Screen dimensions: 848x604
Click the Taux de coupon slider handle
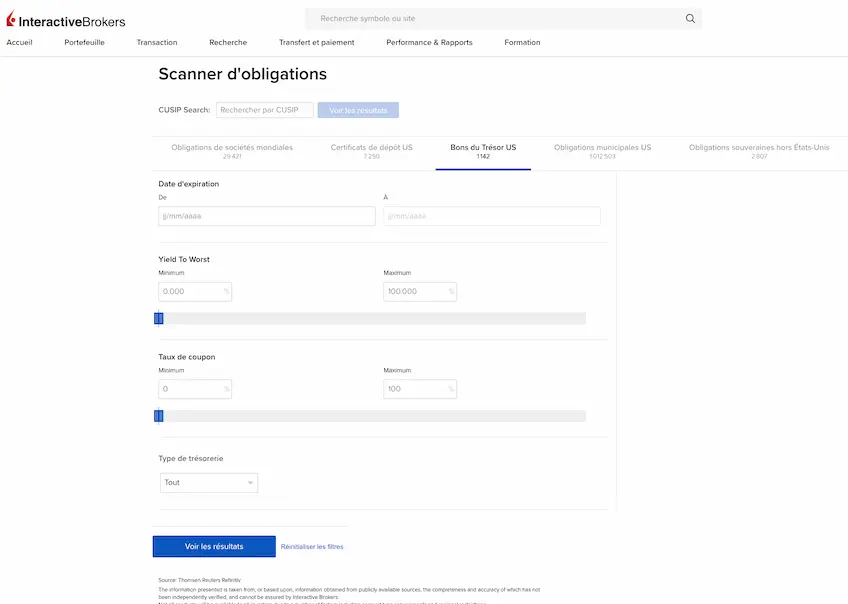tap(158, 416)
